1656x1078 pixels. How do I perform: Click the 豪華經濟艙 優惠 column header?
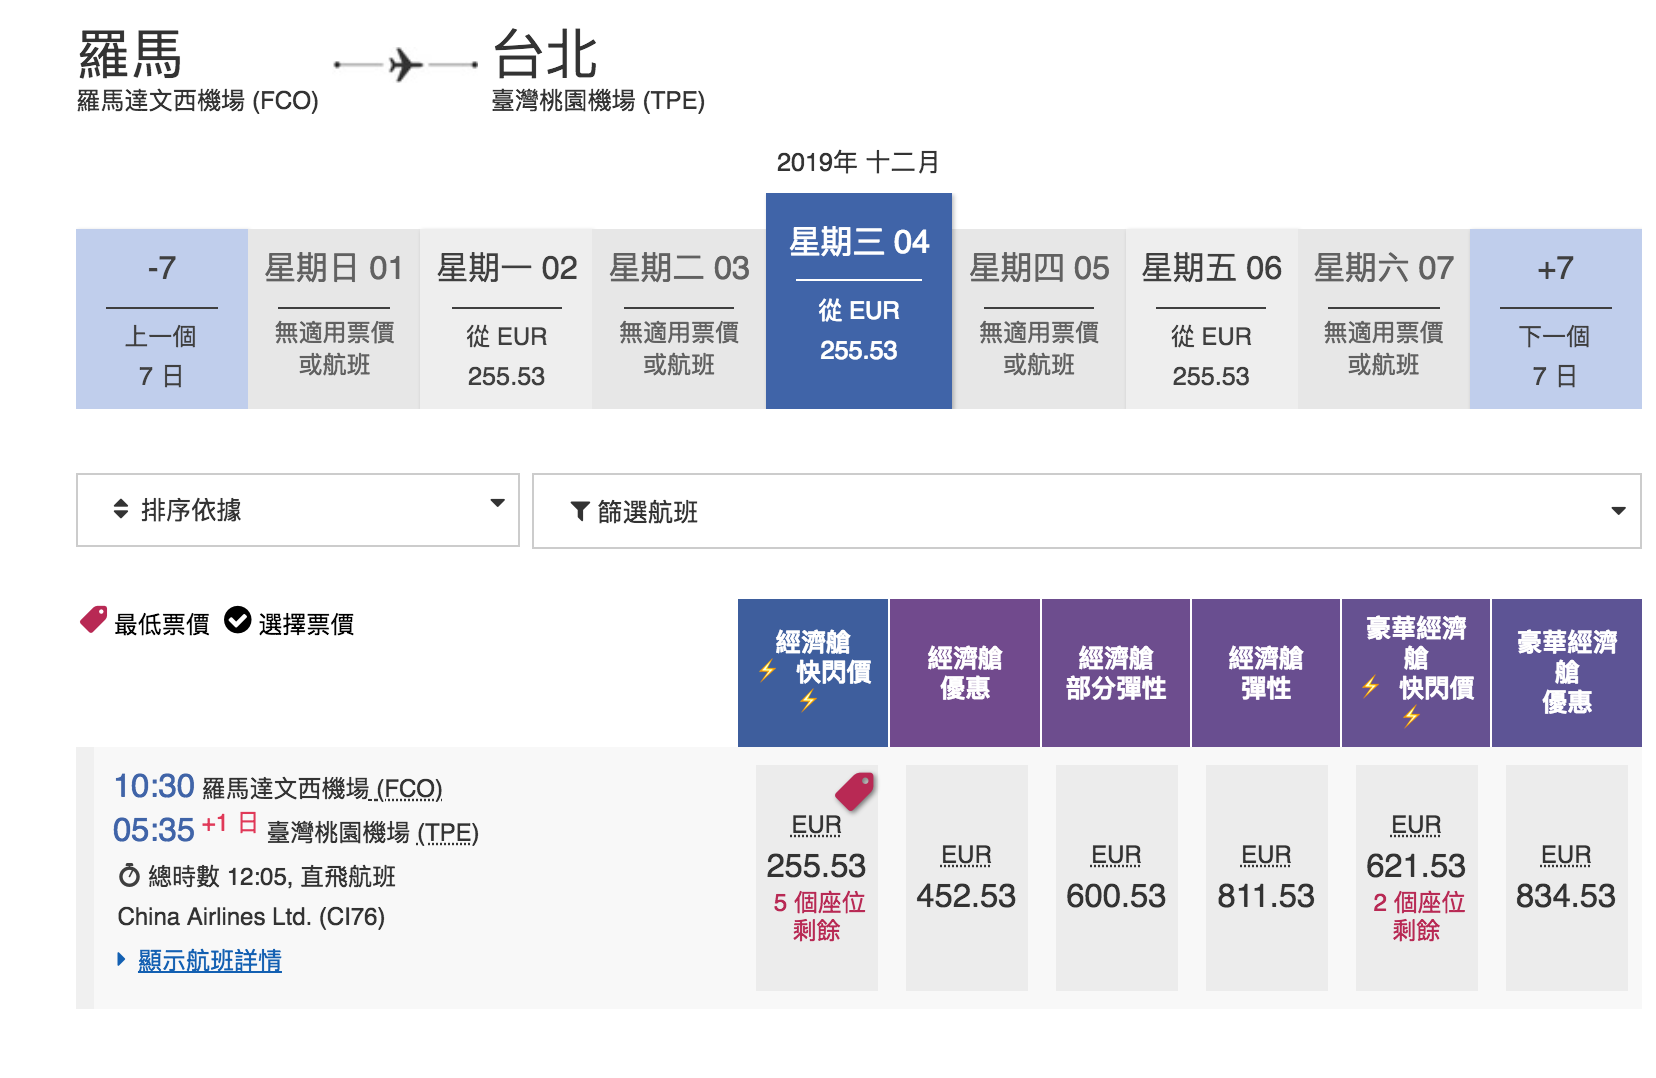(x=1567, y=673)
